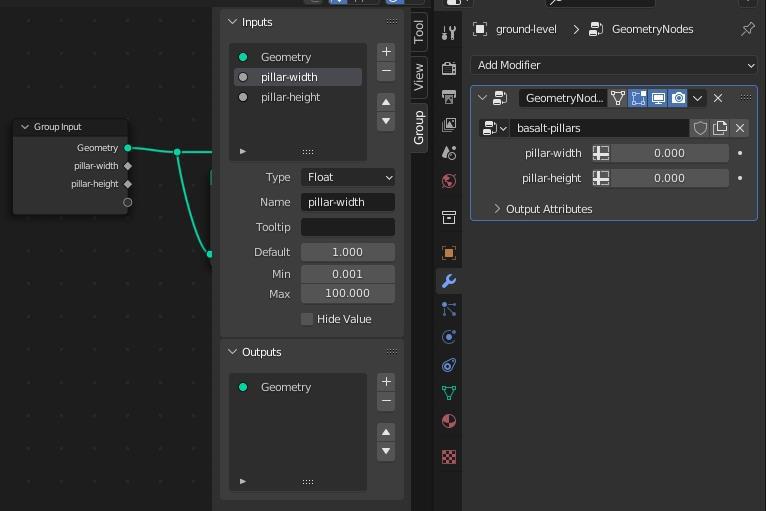Select the pillar-height input in list
Screen dimensions: 766x511
point(290,97)
